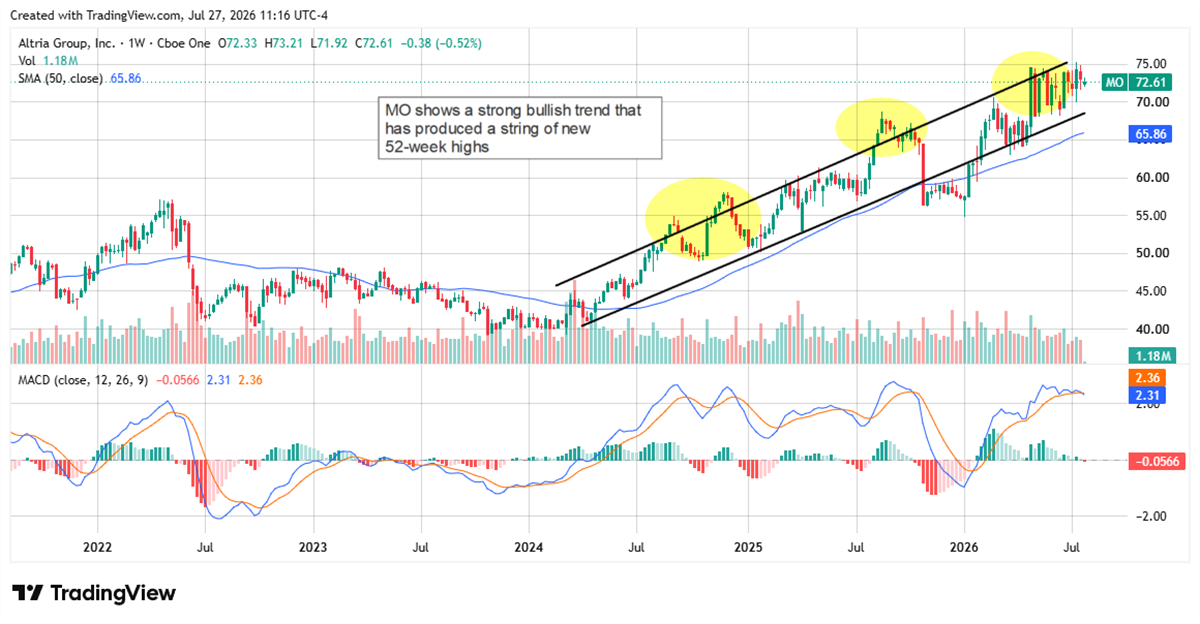This screenshot has width=1200, height=624.
Task: Click the MO ticker price label badge
Action: pyautogui.click(x=1137, y=83)
